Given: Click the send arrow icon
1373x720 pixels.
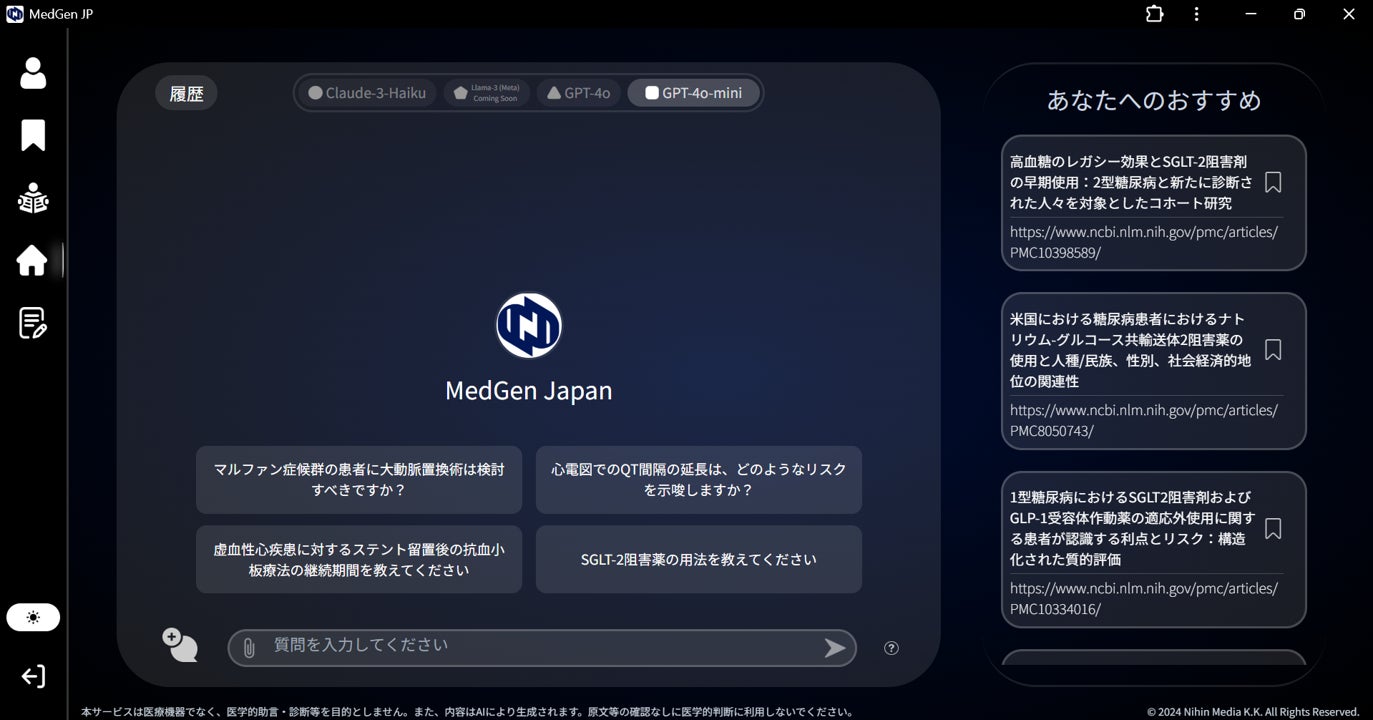Looking at the screenshot, I should coord(834,648).
